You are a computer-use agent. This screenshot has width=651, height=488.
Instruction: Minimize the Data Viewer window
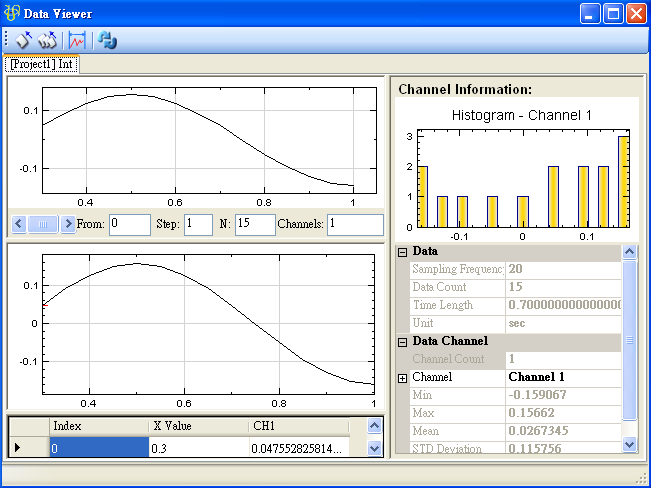[590, 14]
